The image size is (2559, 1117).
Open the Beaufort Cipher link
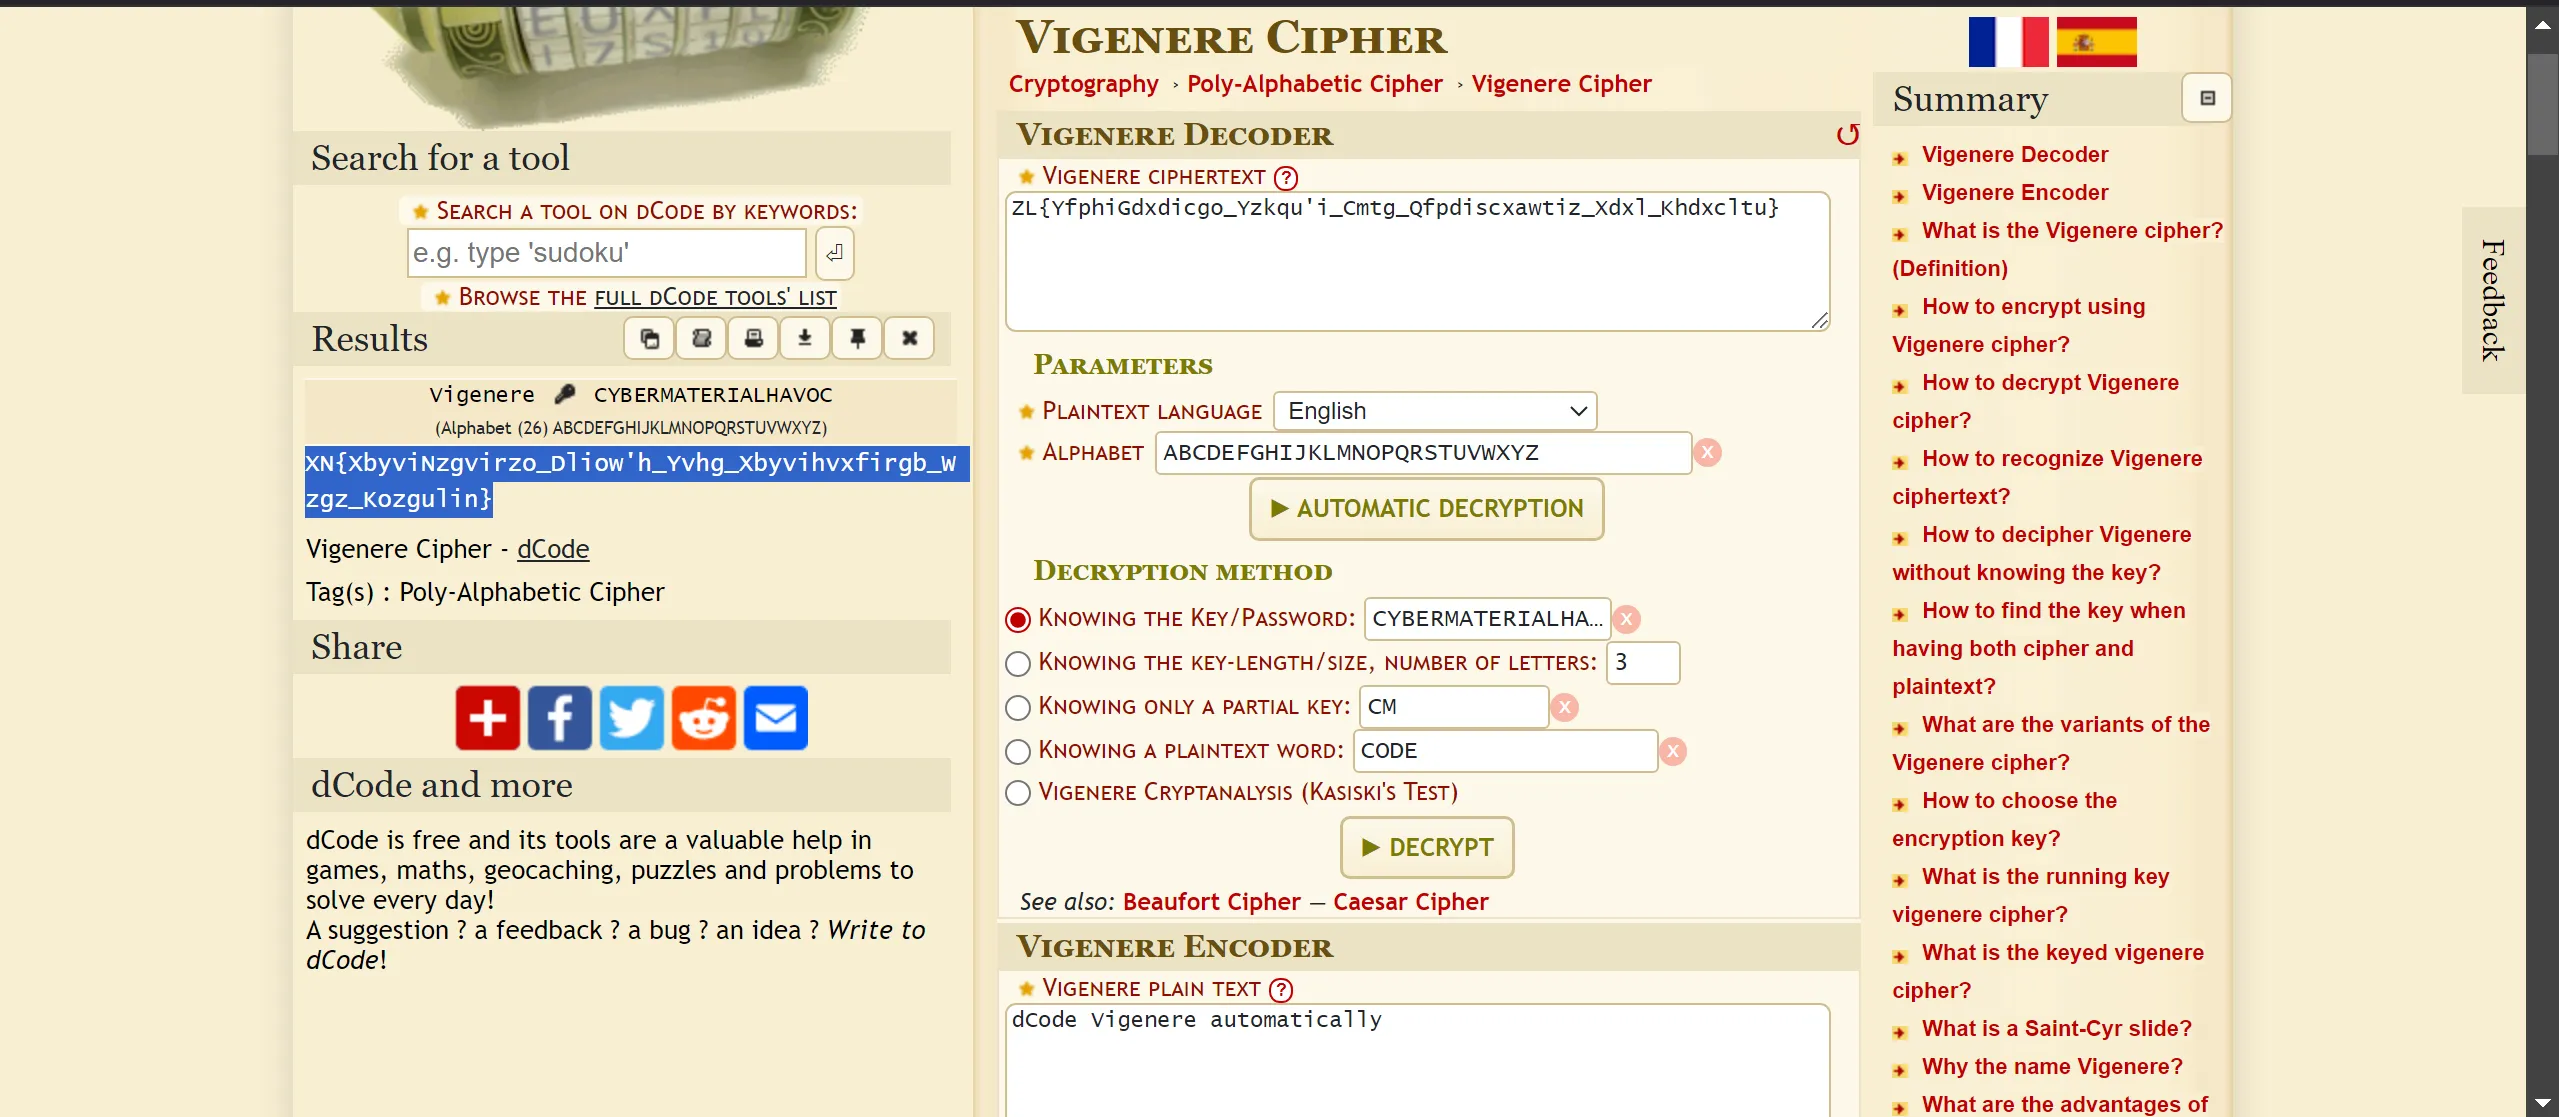[x=1211, y=902]
